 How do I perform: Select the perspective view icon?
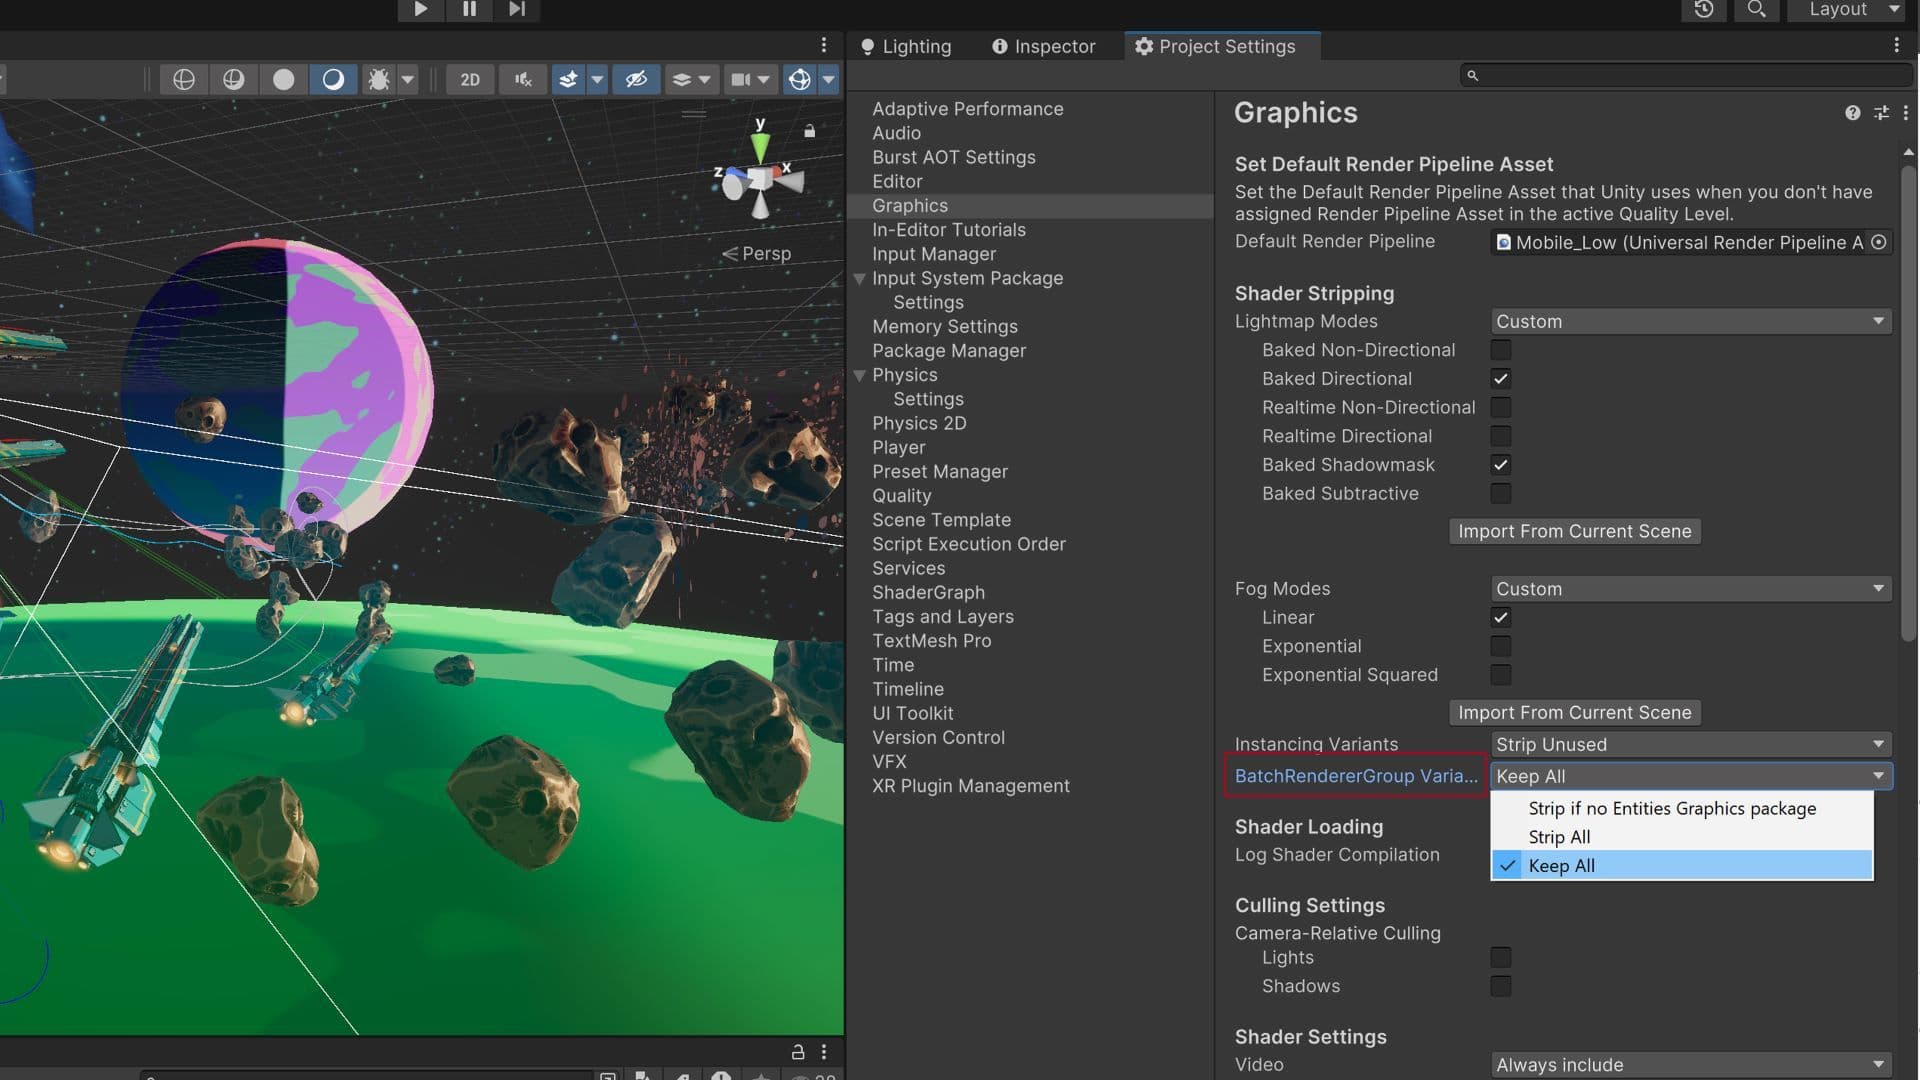(x=733, y=253)
